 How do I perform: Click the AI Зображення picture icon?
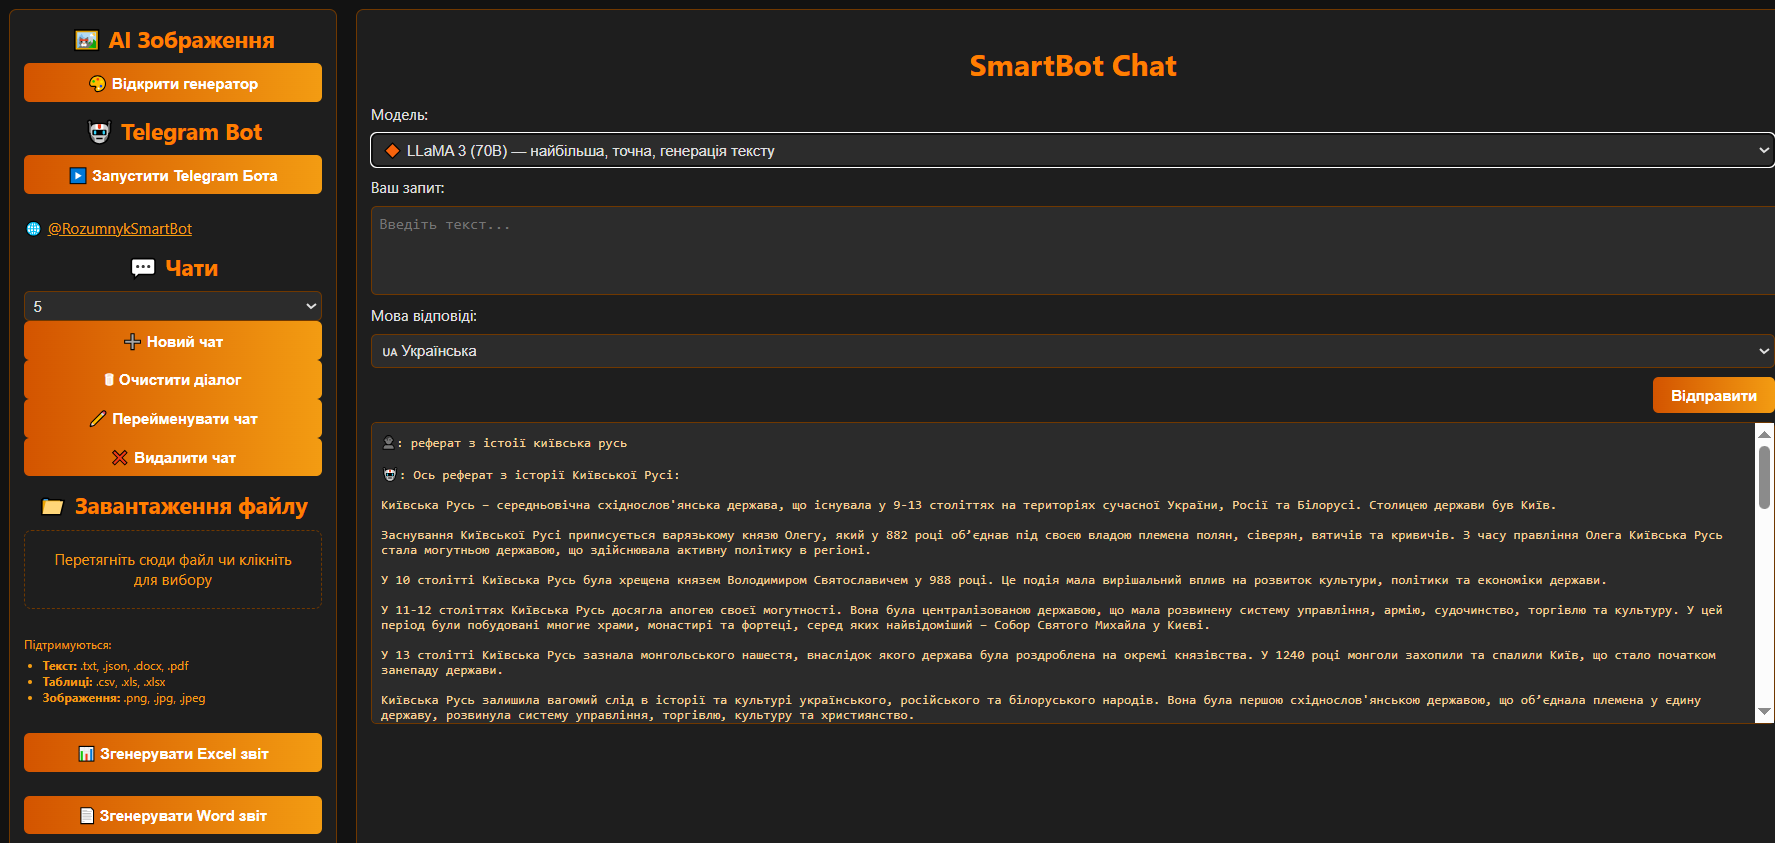tap(87, 40)
